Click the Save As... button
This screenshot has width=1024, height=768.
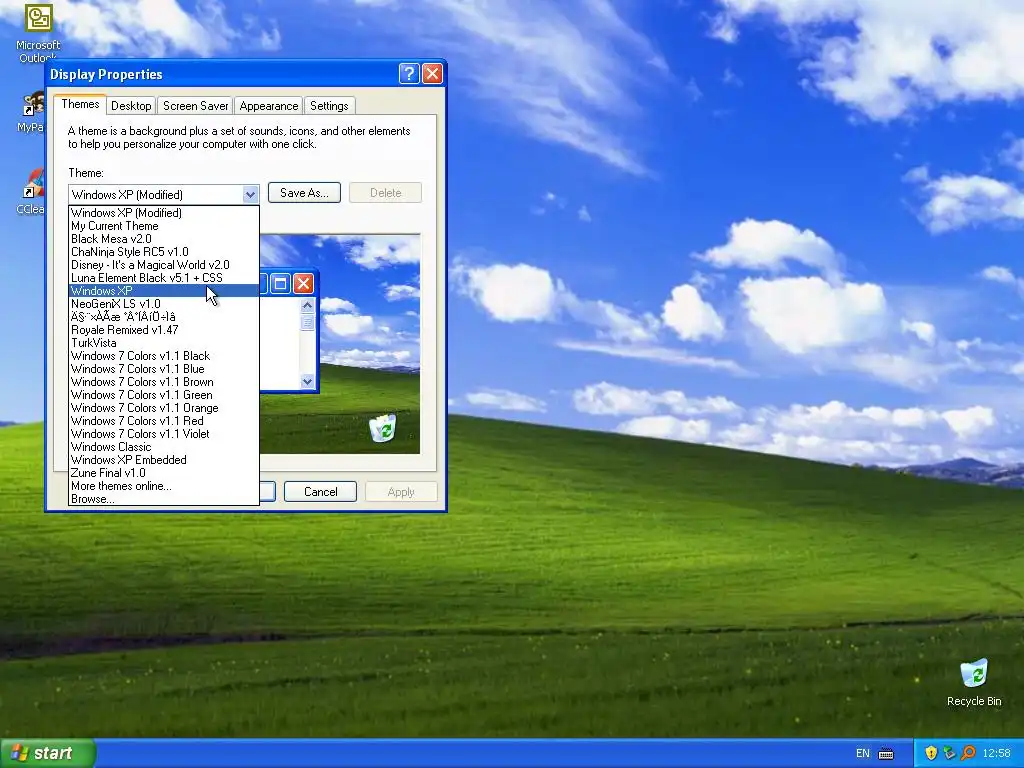pos(304,193)
